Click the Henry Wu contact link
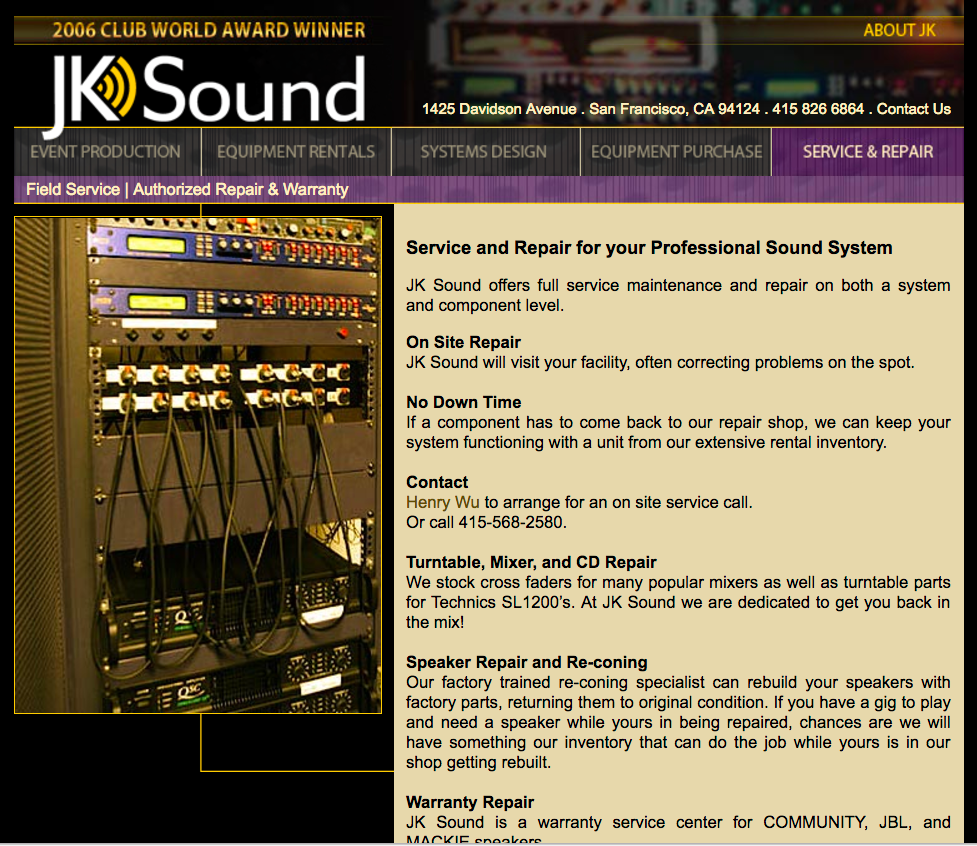This screenshot has width=977, height=846. [443, 502]
